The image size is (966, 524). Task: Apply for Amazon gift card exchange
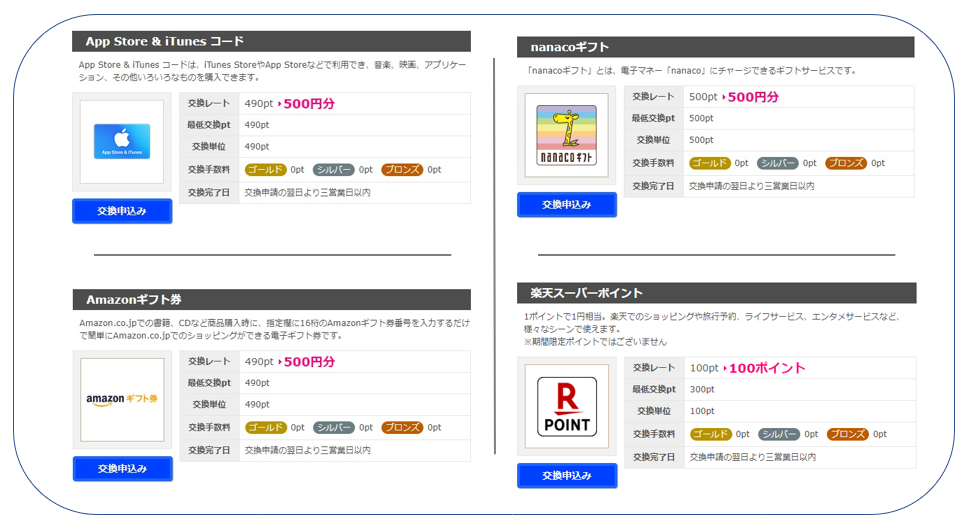(123, 469)
